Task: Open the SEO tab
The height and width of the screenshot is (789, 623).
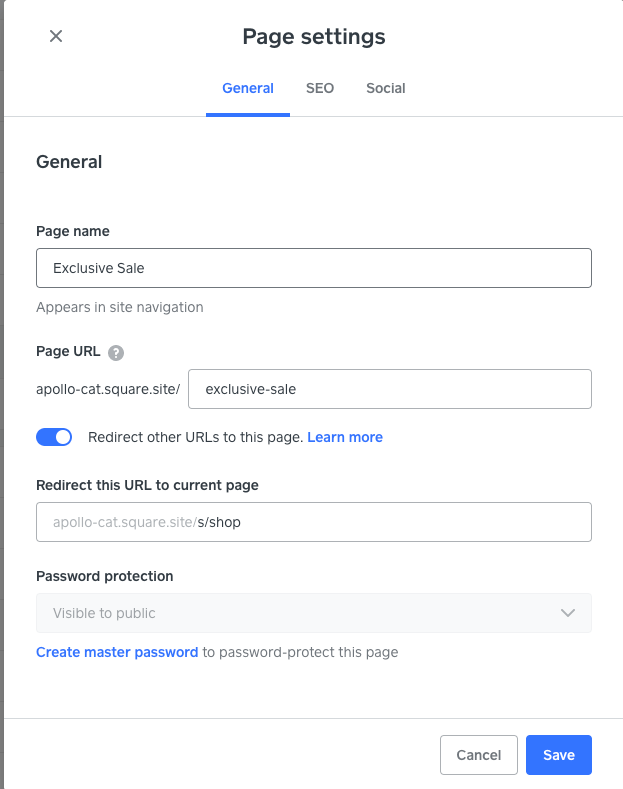Action: (320, 88)
